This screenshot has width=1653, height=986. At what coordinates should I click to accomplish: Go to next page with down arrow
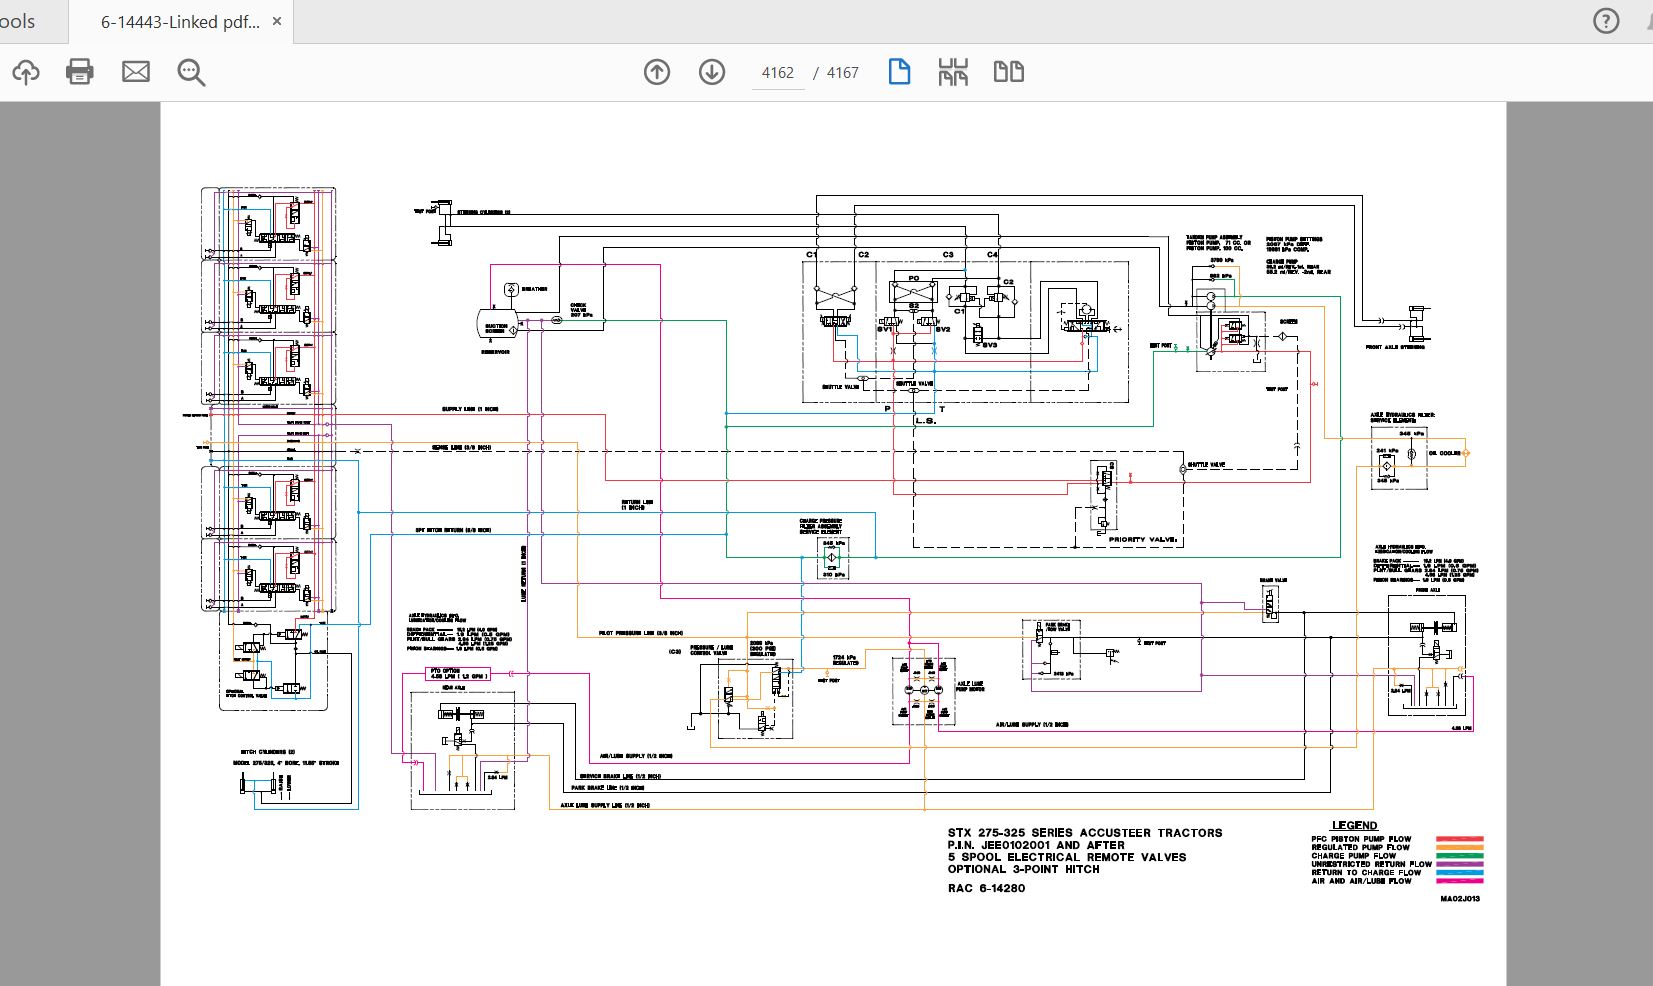pyautogui.click(x=712, y=72)
